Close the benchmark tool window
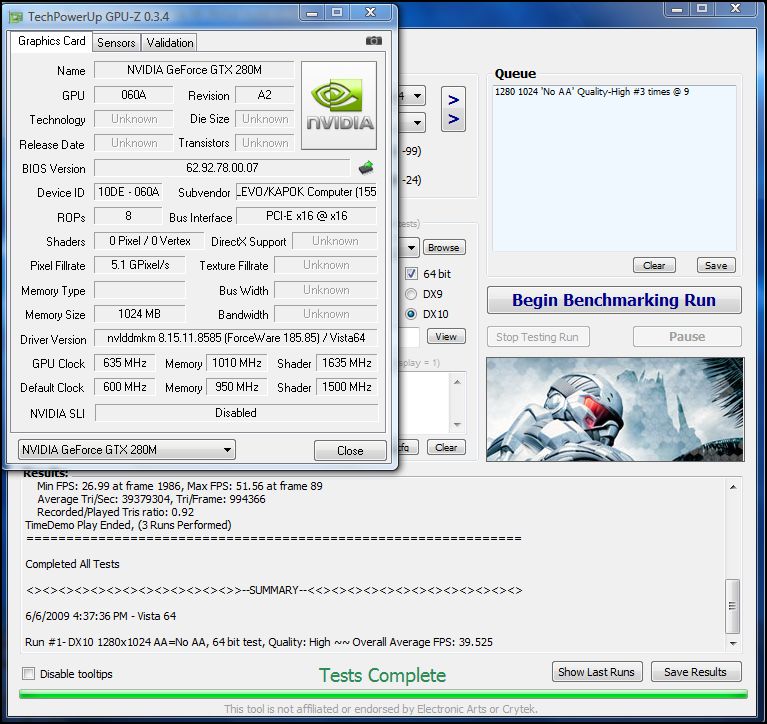 point(735,9)
